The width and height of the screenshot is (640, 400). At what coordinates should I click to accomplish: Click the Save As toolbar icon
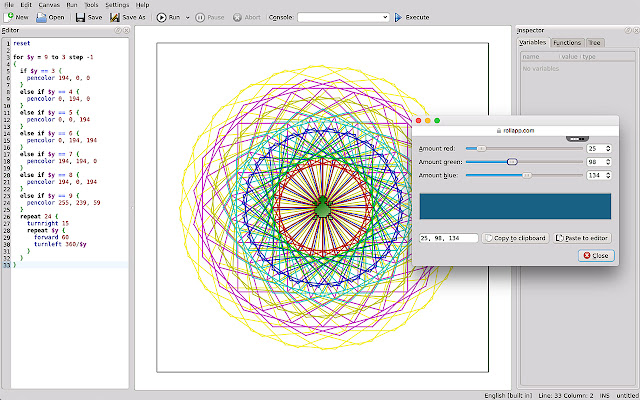pyautogui.click(x=114, y=18)
